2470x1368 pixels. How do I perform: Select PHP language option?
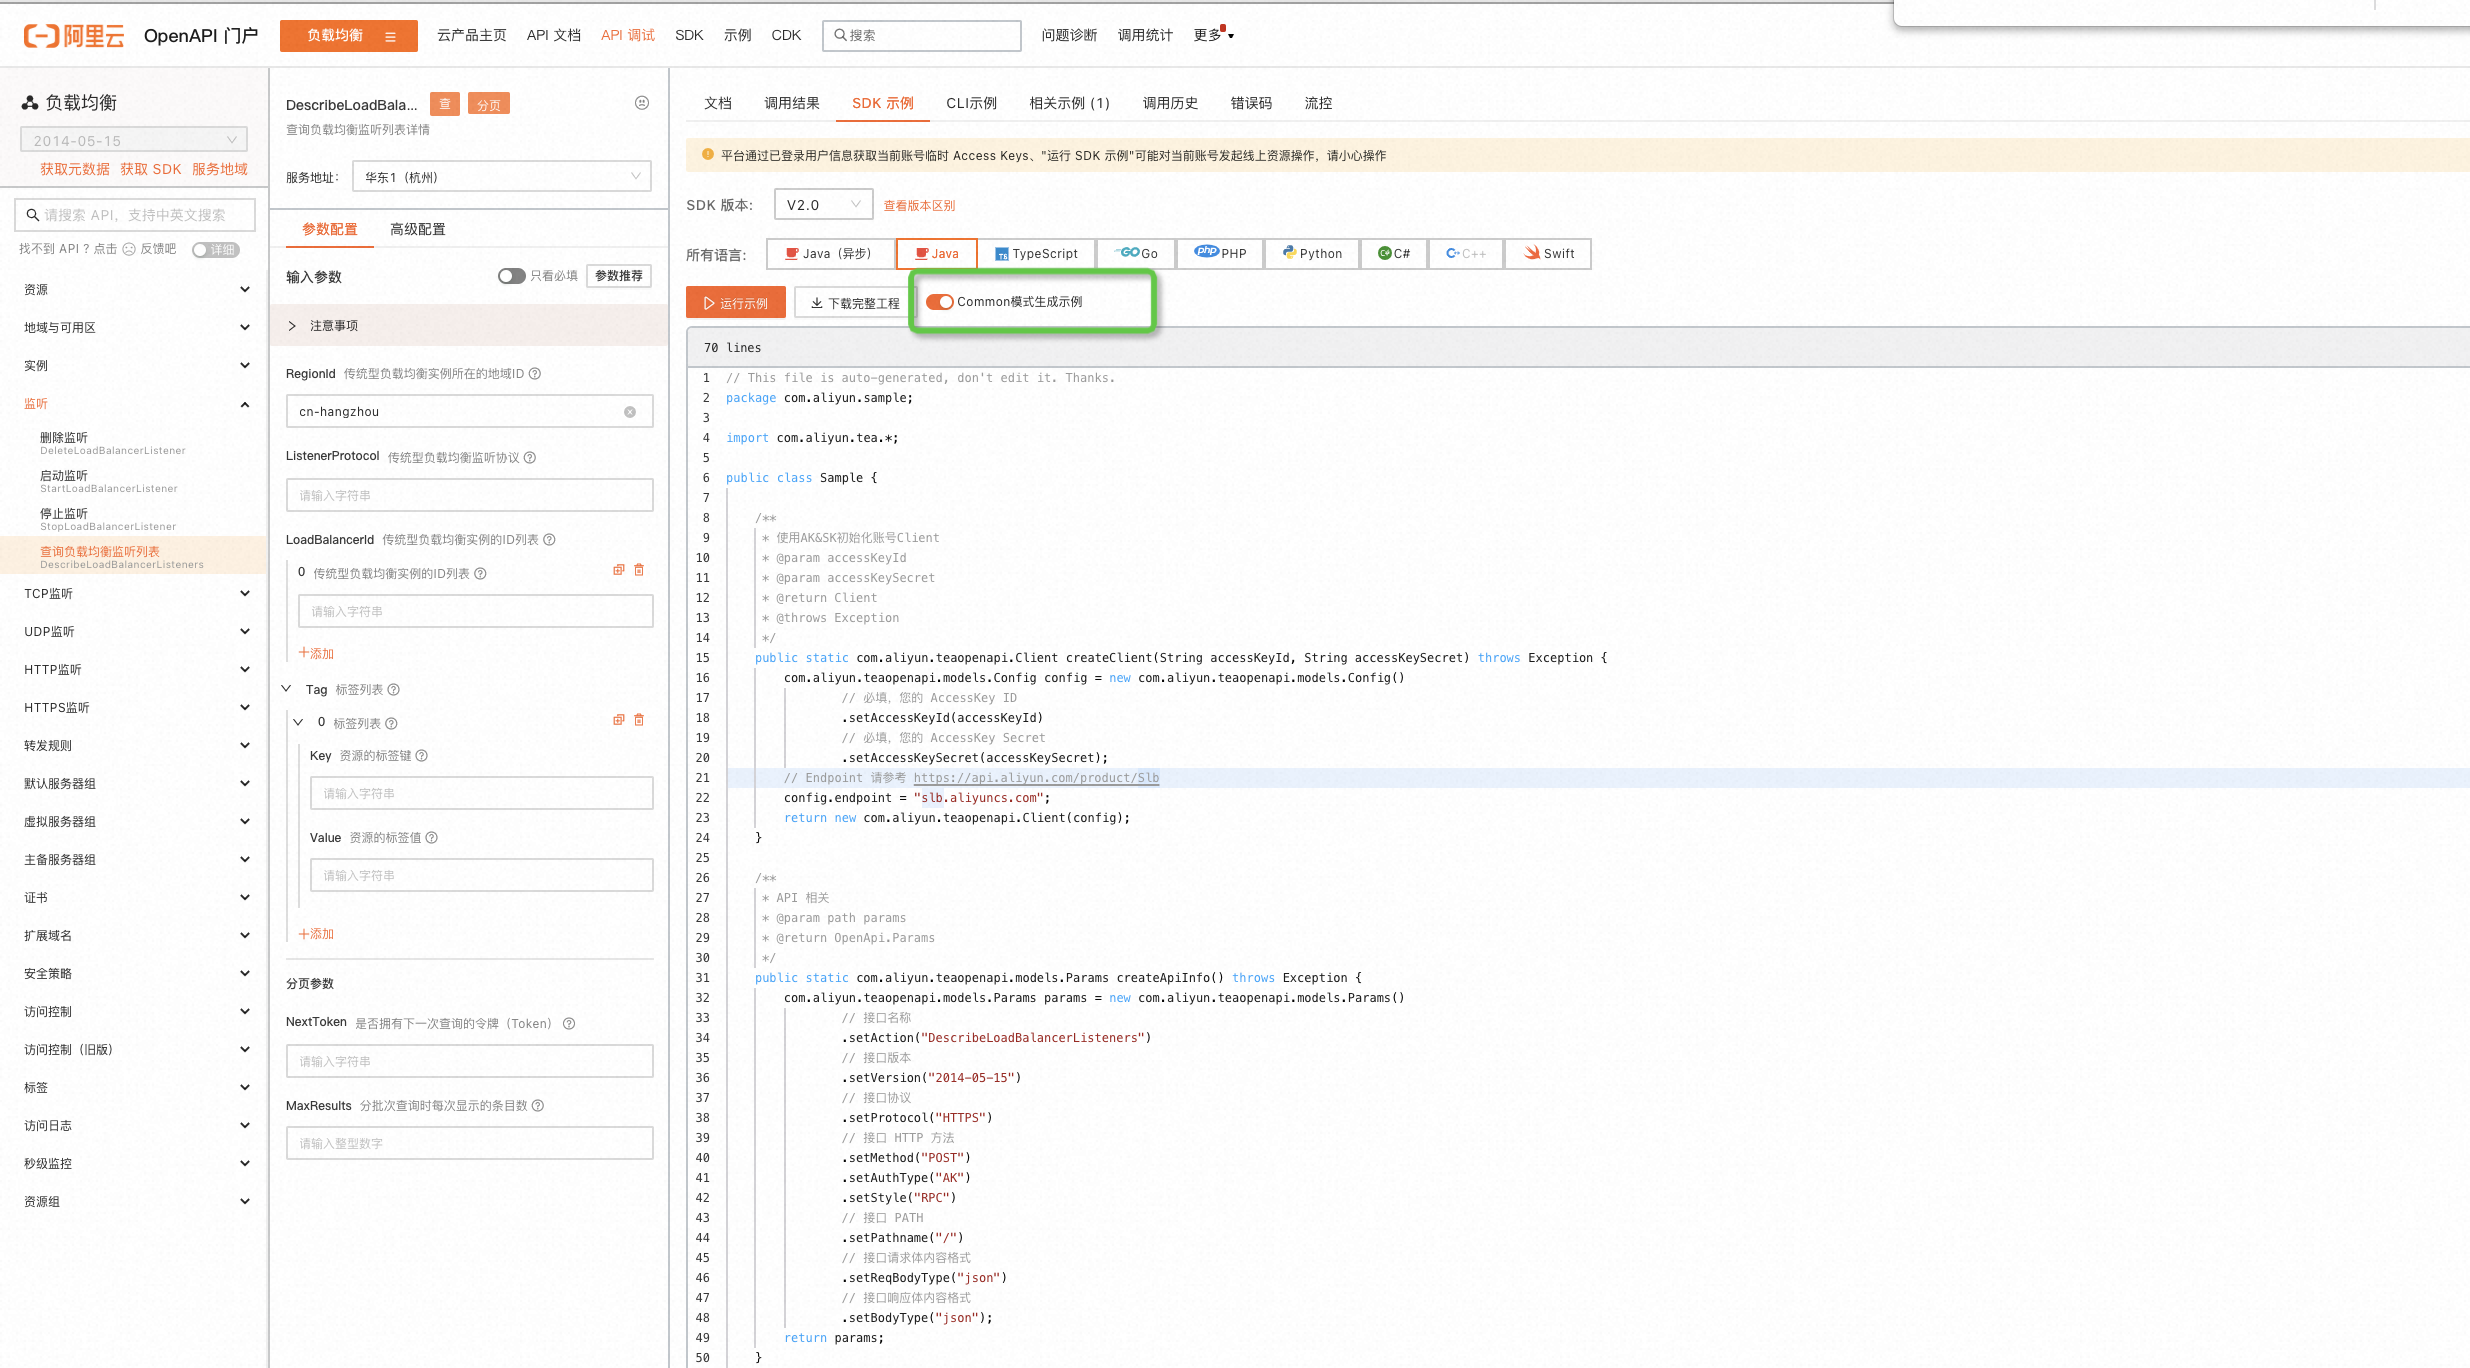pos(1220,254)
